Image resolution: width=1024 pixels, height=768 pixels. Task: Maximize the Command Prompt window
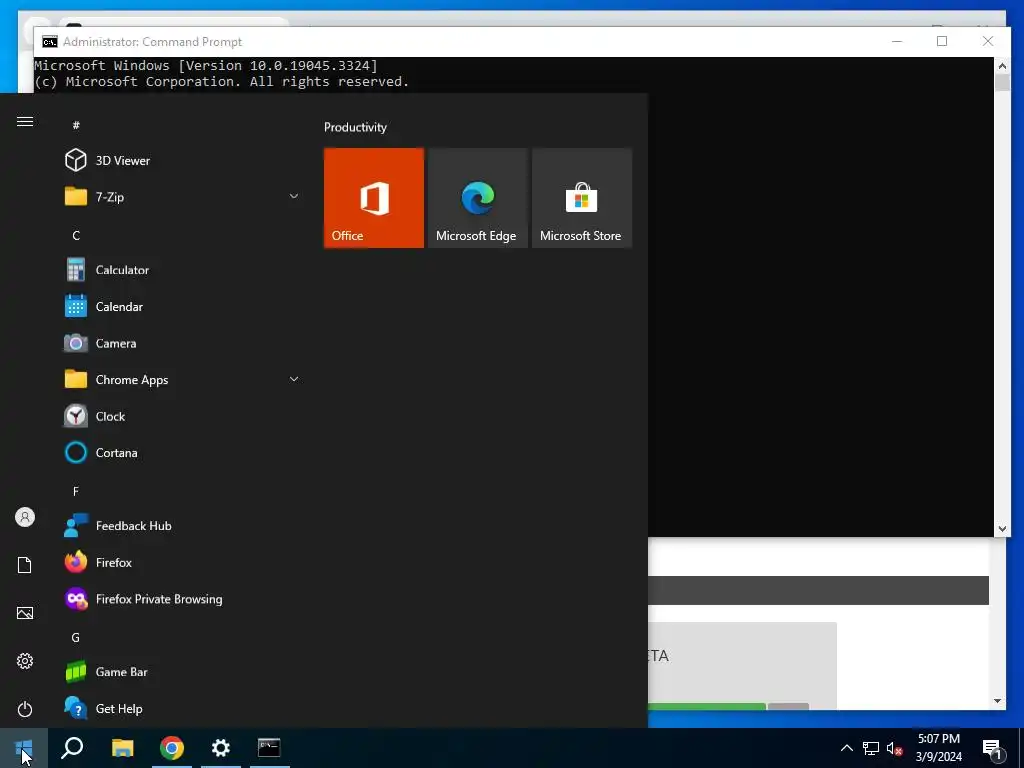[x=942, y=41]
